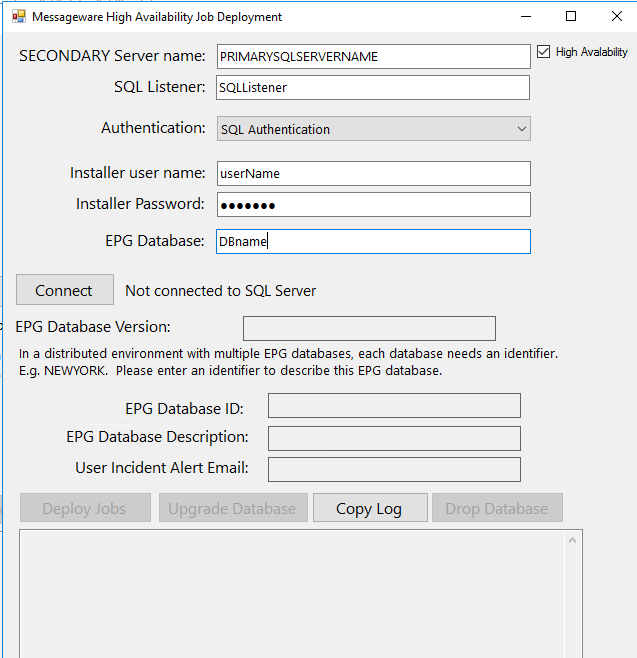637x658 pixels.
Task: Focus the Installer user name field
Action: 373,174
